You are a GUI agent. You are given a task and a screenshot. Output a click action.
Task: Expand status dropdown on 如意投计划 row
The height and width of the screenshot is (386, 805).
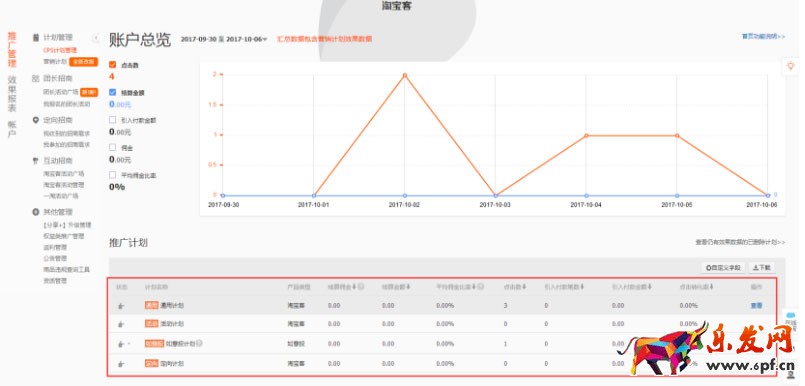click(129, 344)
